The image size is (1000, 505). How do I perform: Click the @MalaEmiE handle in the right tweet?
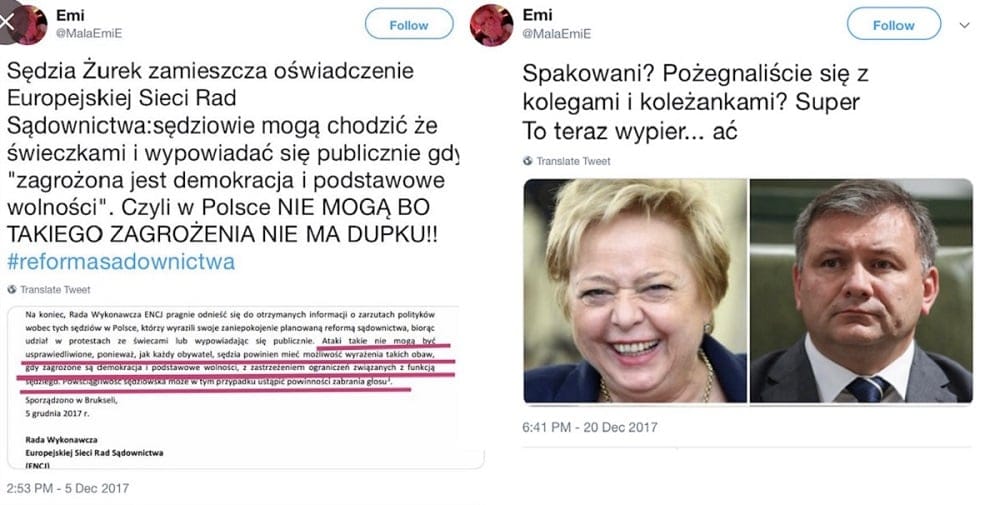556,34
